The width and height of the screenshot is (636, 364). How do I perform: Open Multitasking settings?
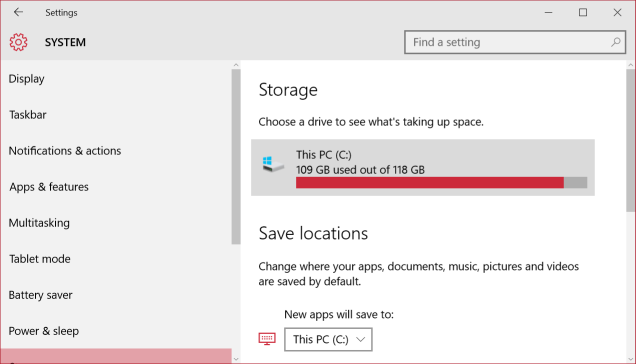click(39, 223)
